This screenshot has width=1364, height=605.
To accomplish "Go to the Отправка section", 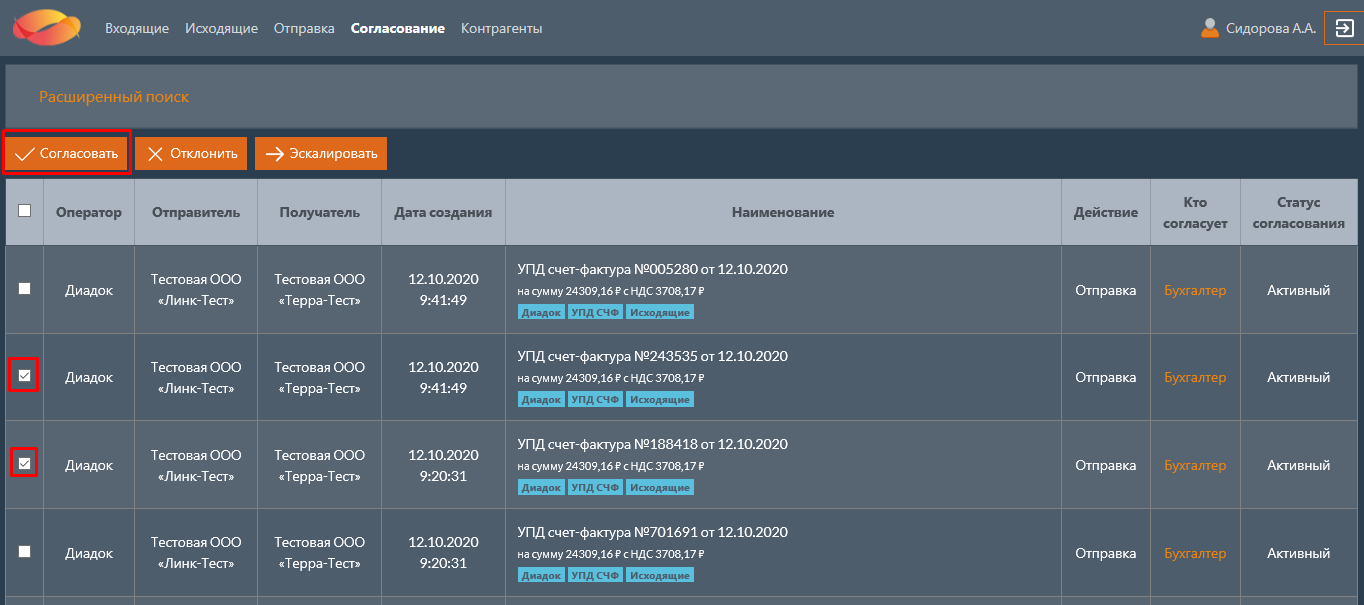I will coord(304,28).
